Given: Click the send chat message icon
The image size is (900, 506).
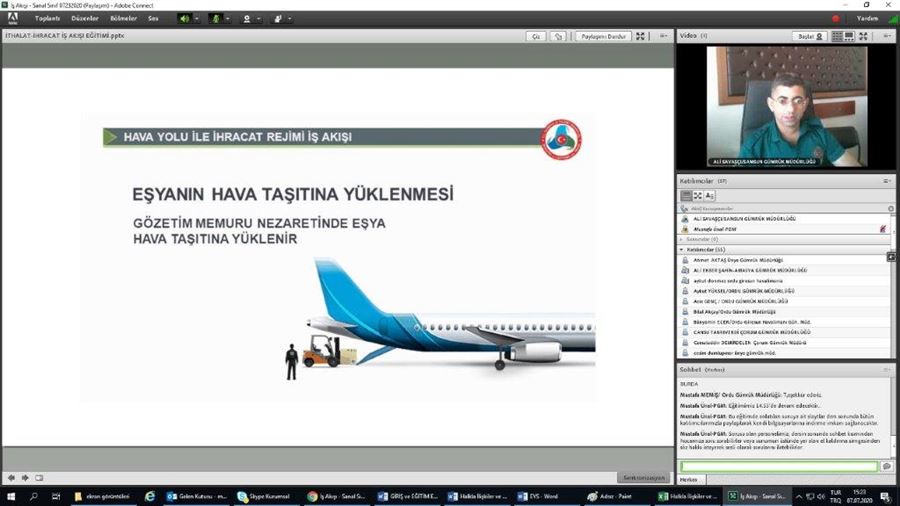Looking at the screenshot, I should [x=887, y=467].
